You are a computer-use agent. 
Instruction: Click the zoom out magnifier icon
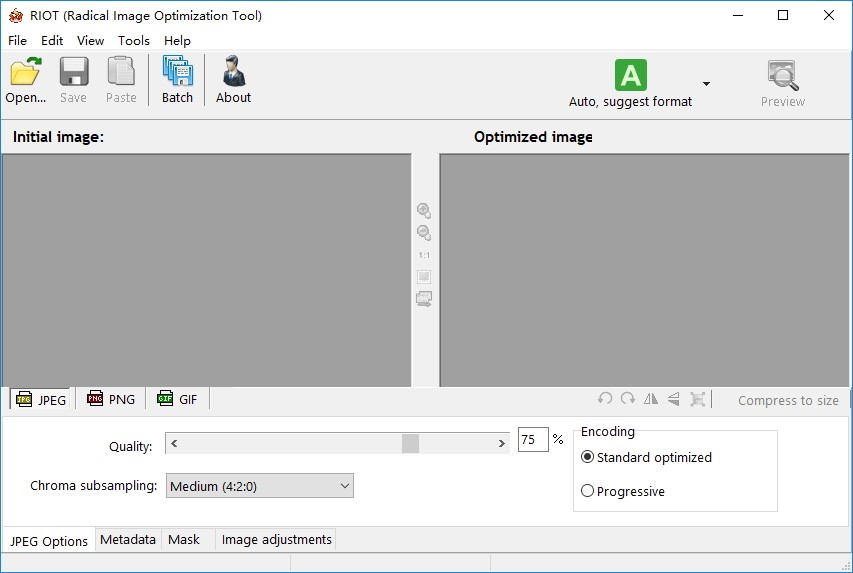click(x=424, y=233)
